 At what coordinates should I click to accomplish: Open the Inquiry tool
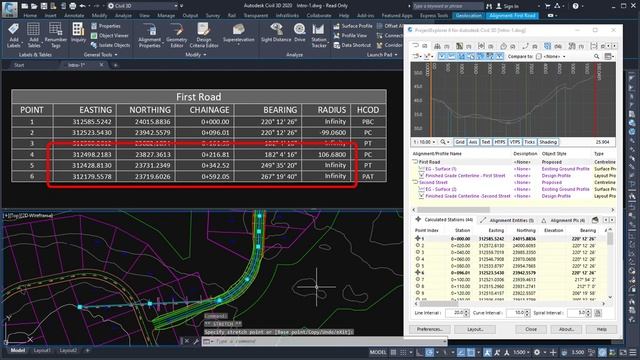tap(78, 33)
